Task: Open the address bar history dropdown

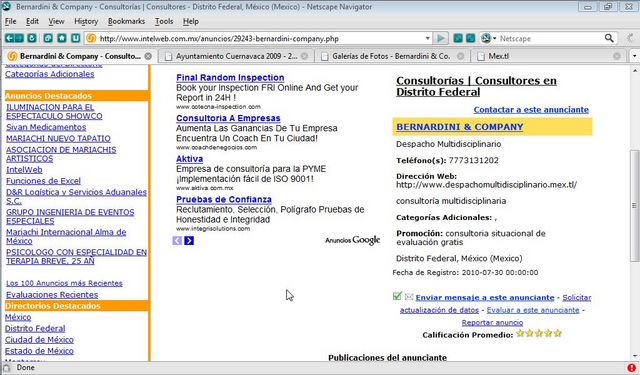Action: pos(427,38)
